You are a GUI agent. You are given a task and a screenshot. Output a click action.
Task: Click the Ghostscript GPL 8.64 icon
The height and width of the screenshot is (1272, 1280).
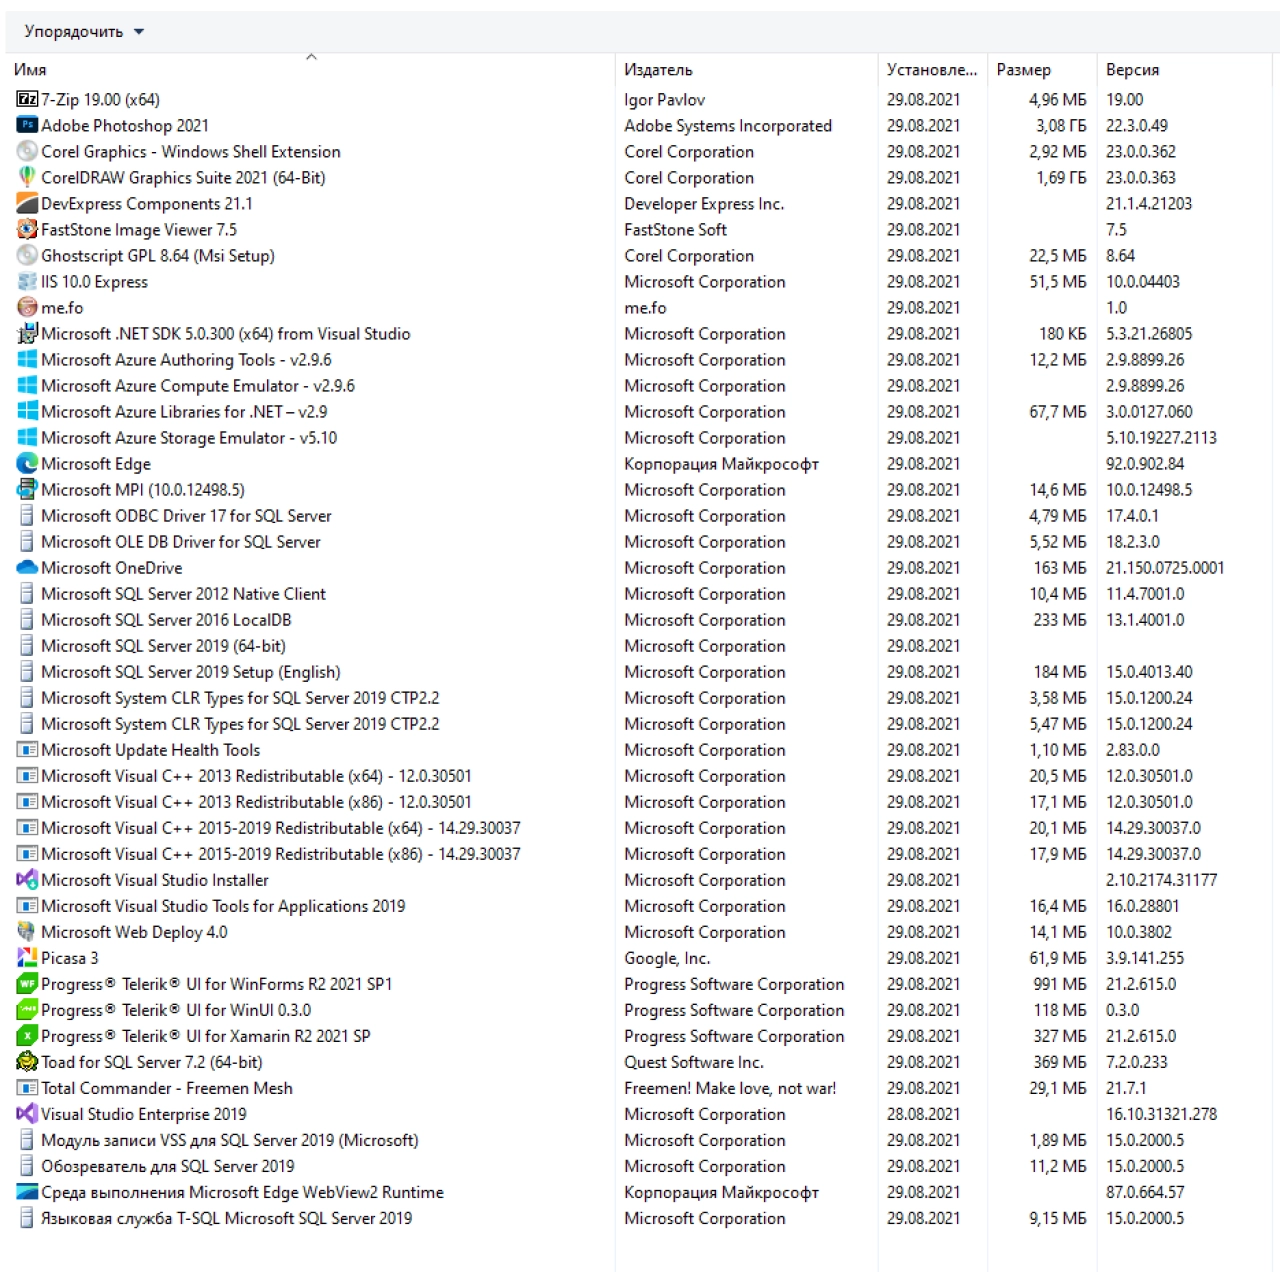pos(27,255)
